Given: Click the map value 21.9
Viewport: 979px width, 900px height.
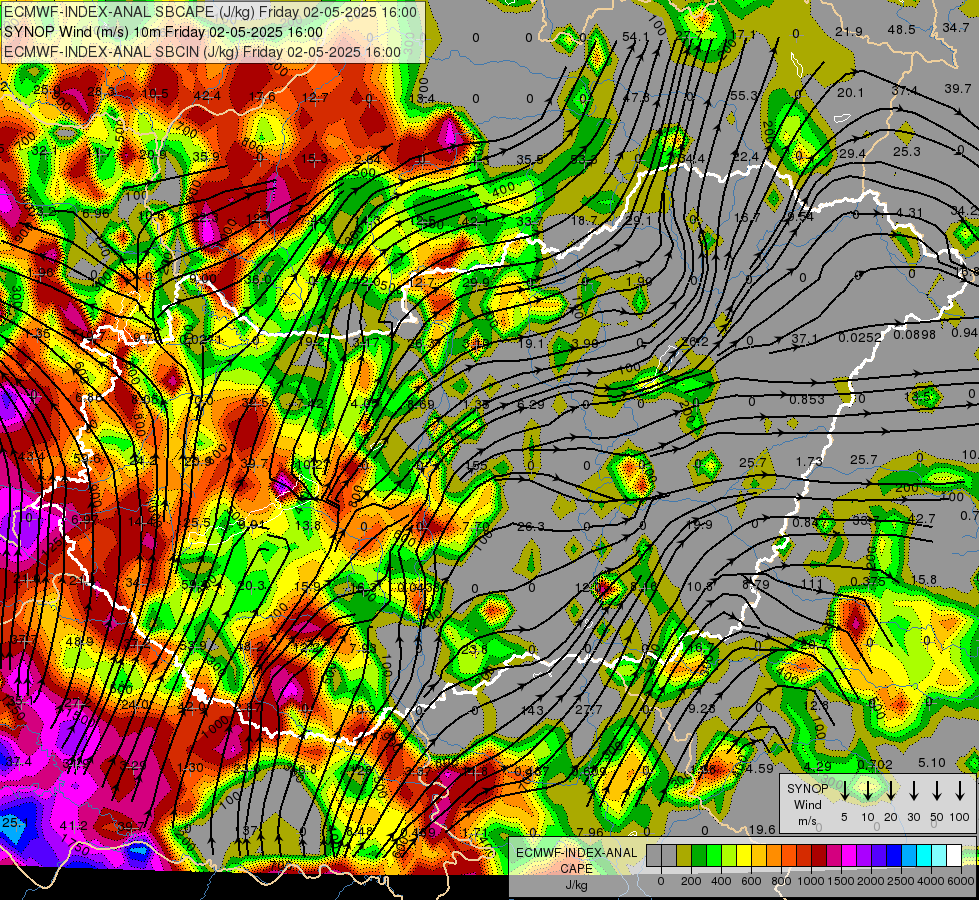Looking at the screenshot, I should pos(849,31).
